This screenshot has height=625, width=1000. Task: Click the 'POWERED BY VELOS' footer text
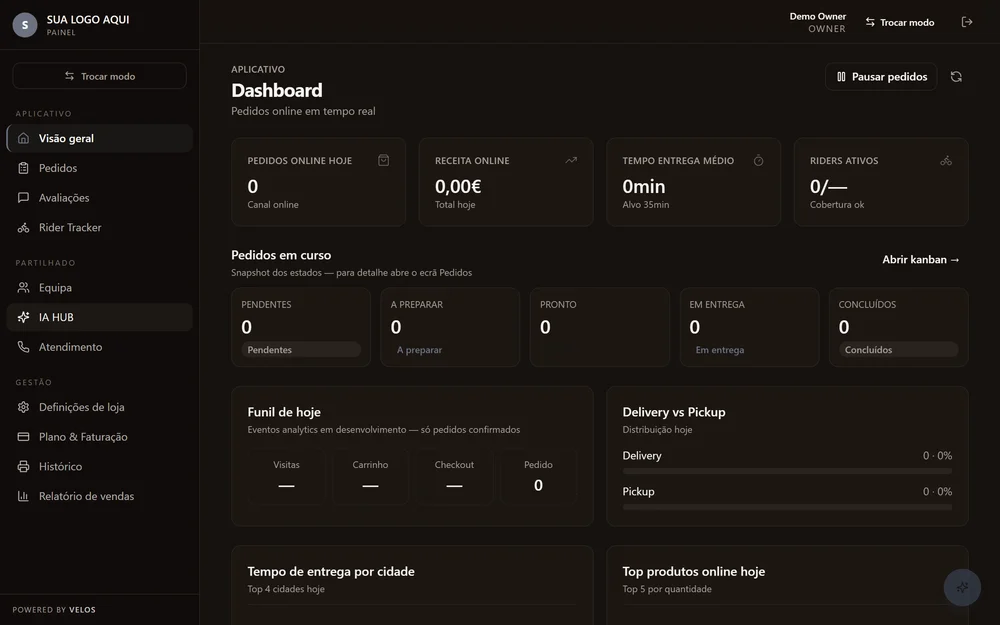54,610
